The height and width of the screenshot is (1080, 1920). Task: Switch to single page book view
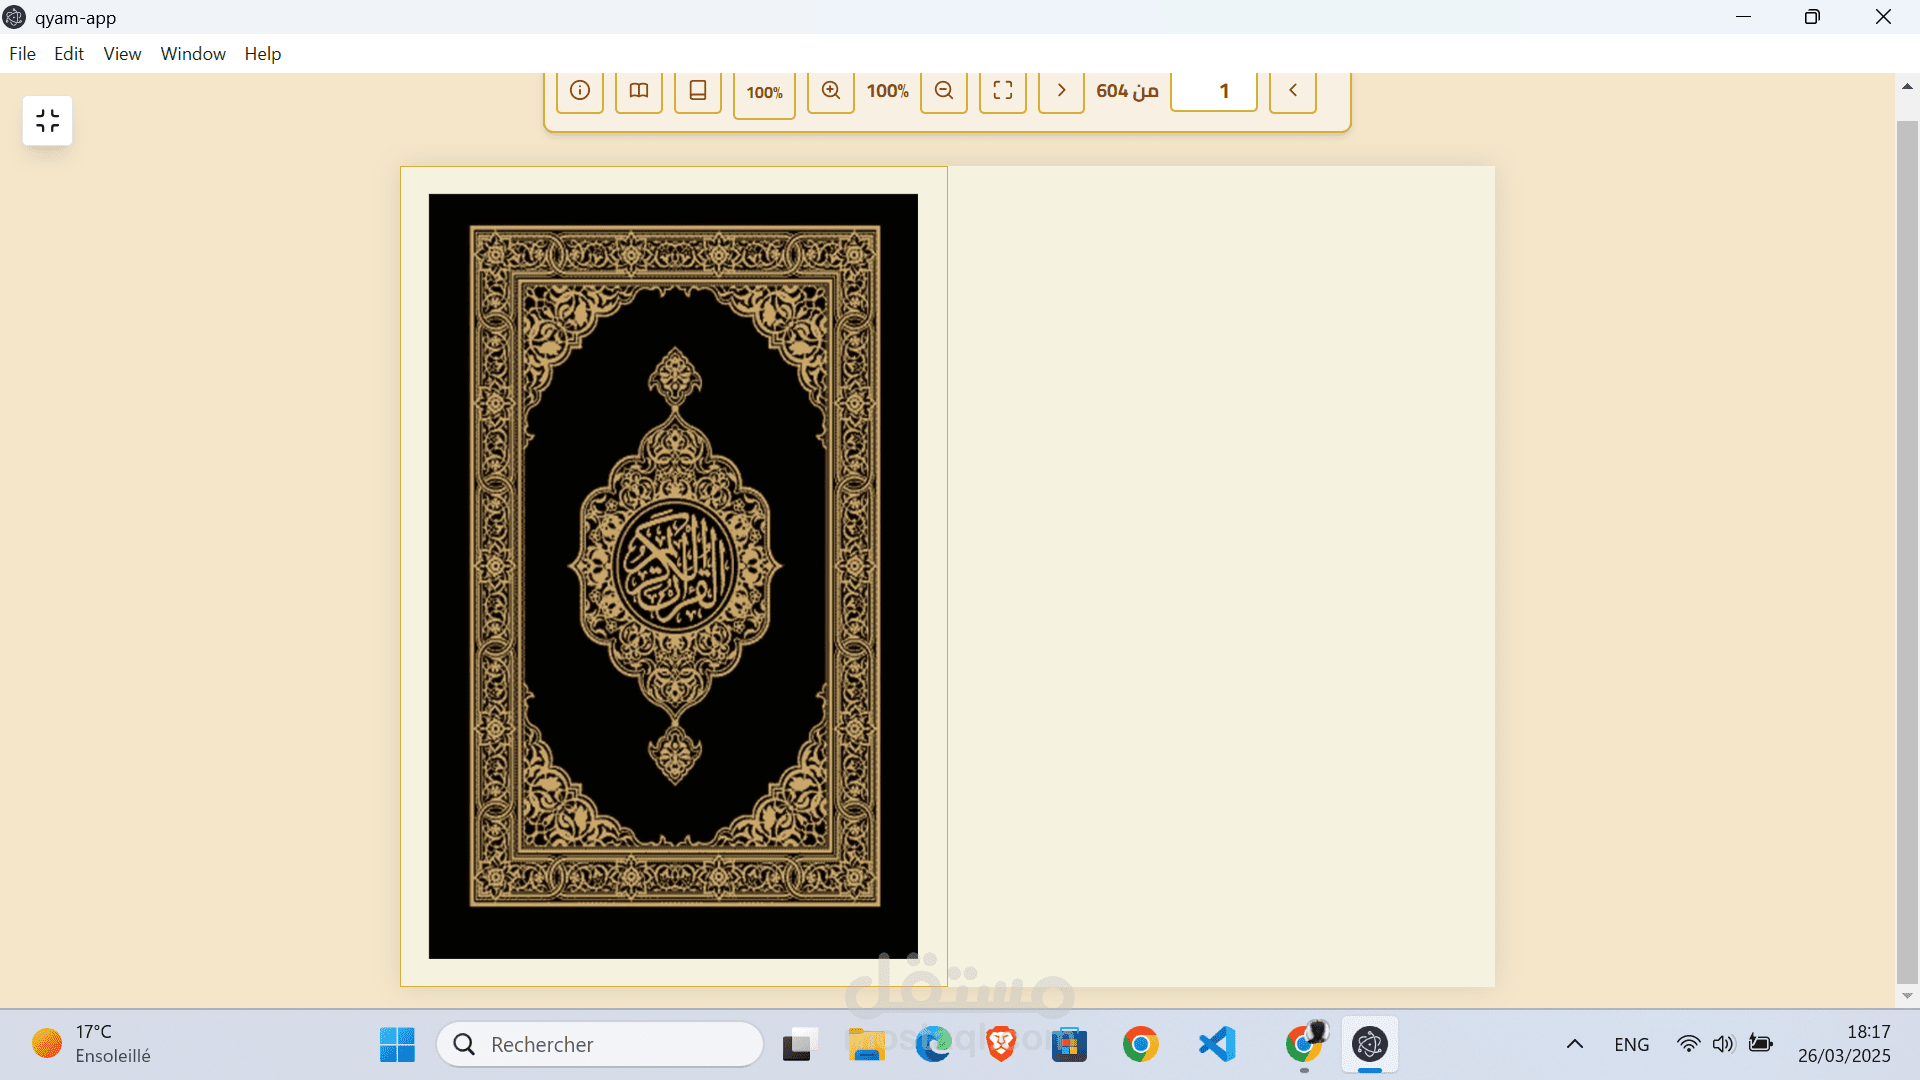[x=697, y=91]
